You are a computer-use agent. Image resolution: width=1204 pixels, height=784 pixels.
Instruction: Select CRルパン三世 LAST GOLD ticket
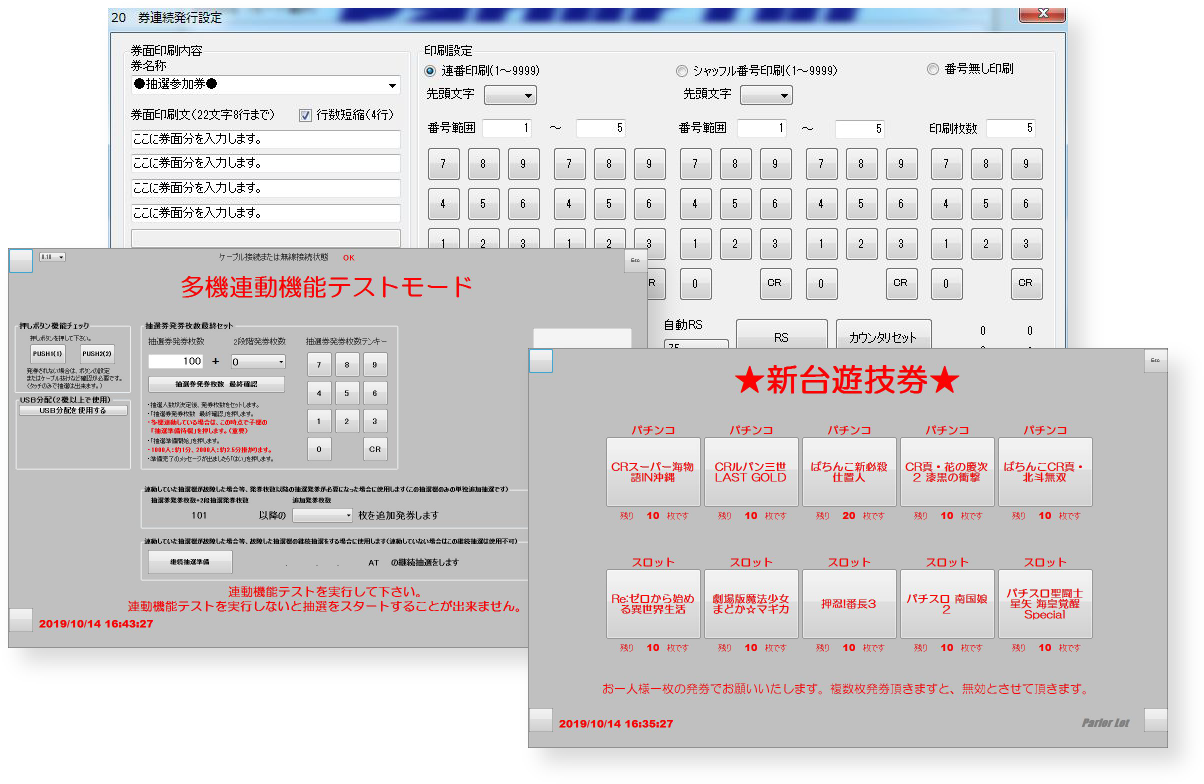coord(751,472)
